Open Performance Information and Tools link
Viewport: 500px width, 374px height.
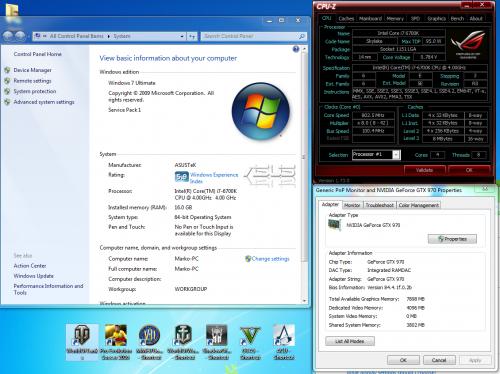point(48,289)
